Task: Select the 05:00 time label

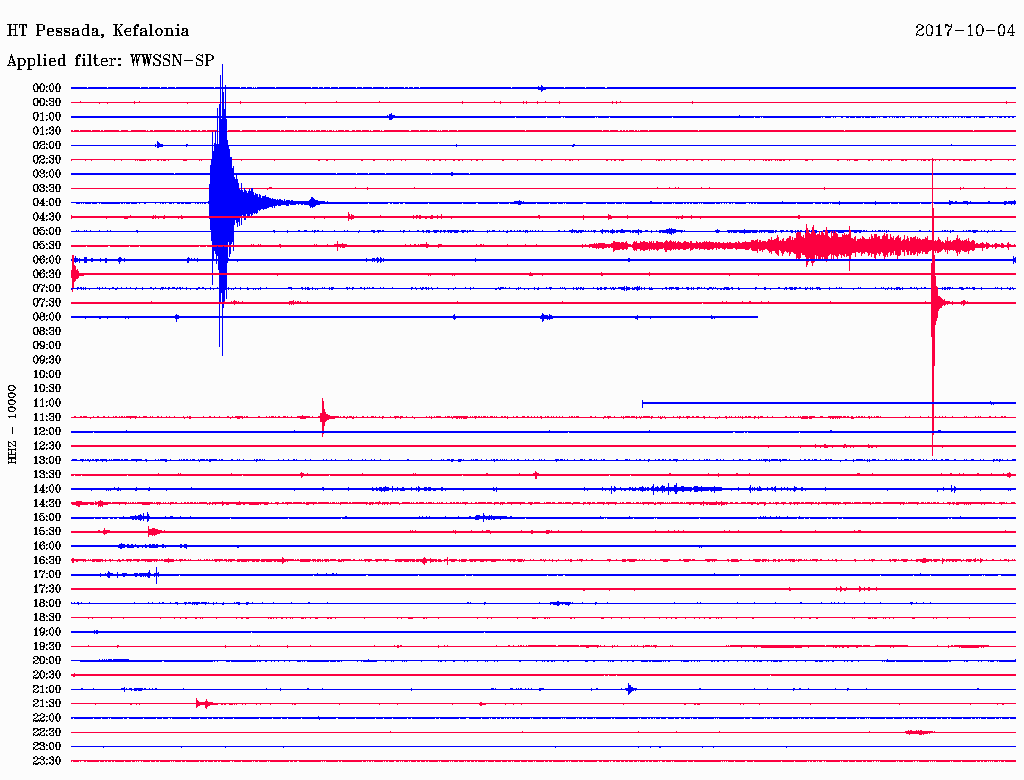Action: click(47, 231)
